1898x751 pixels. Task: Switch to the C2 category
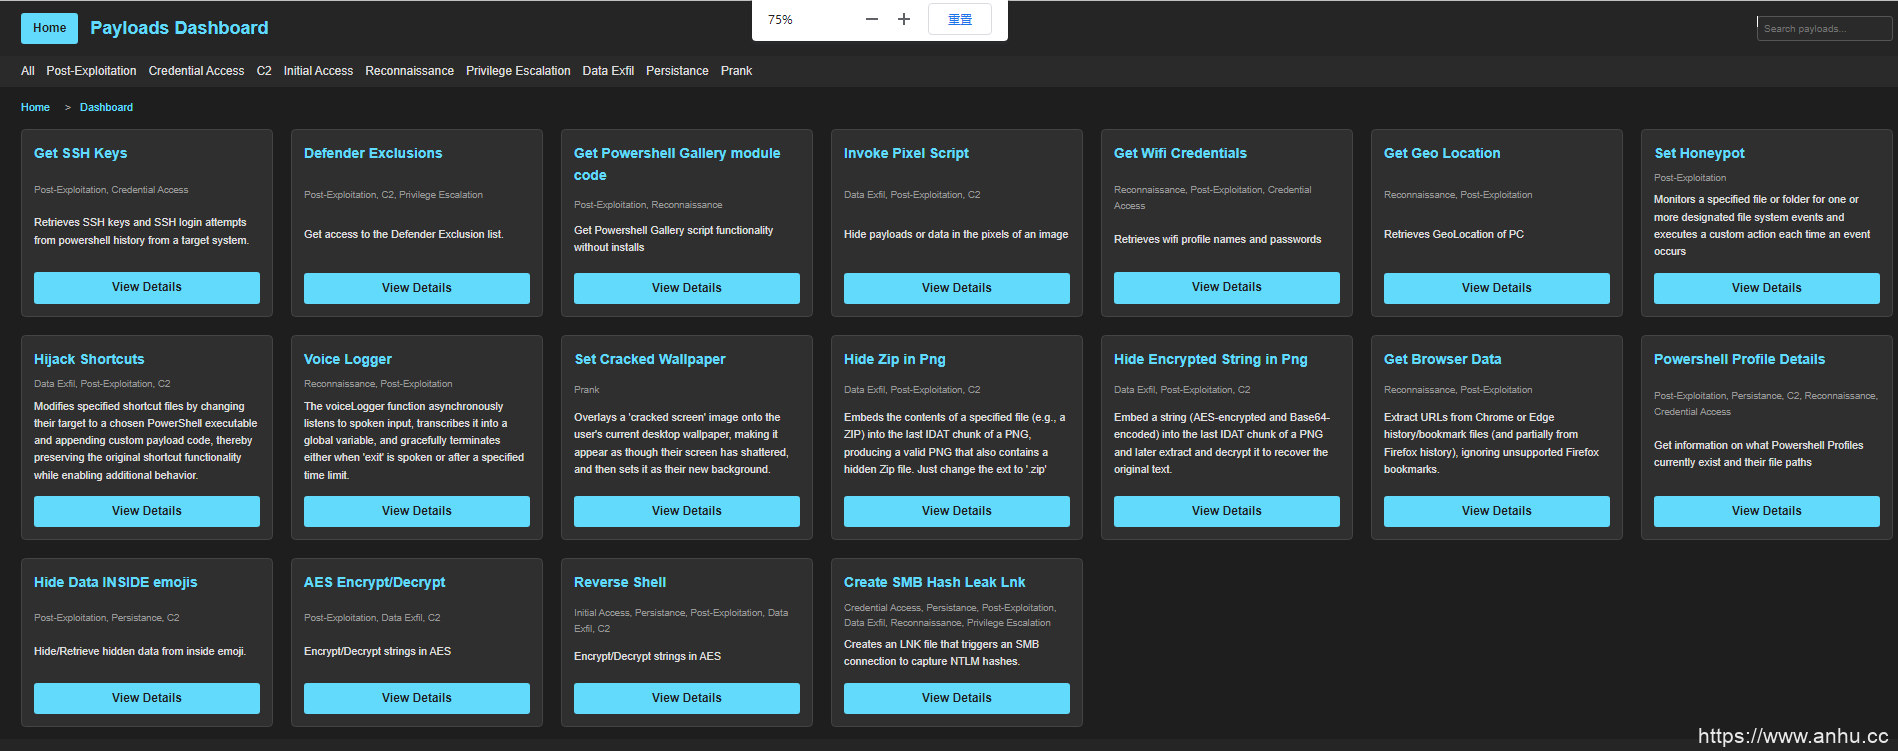point(264,71)
